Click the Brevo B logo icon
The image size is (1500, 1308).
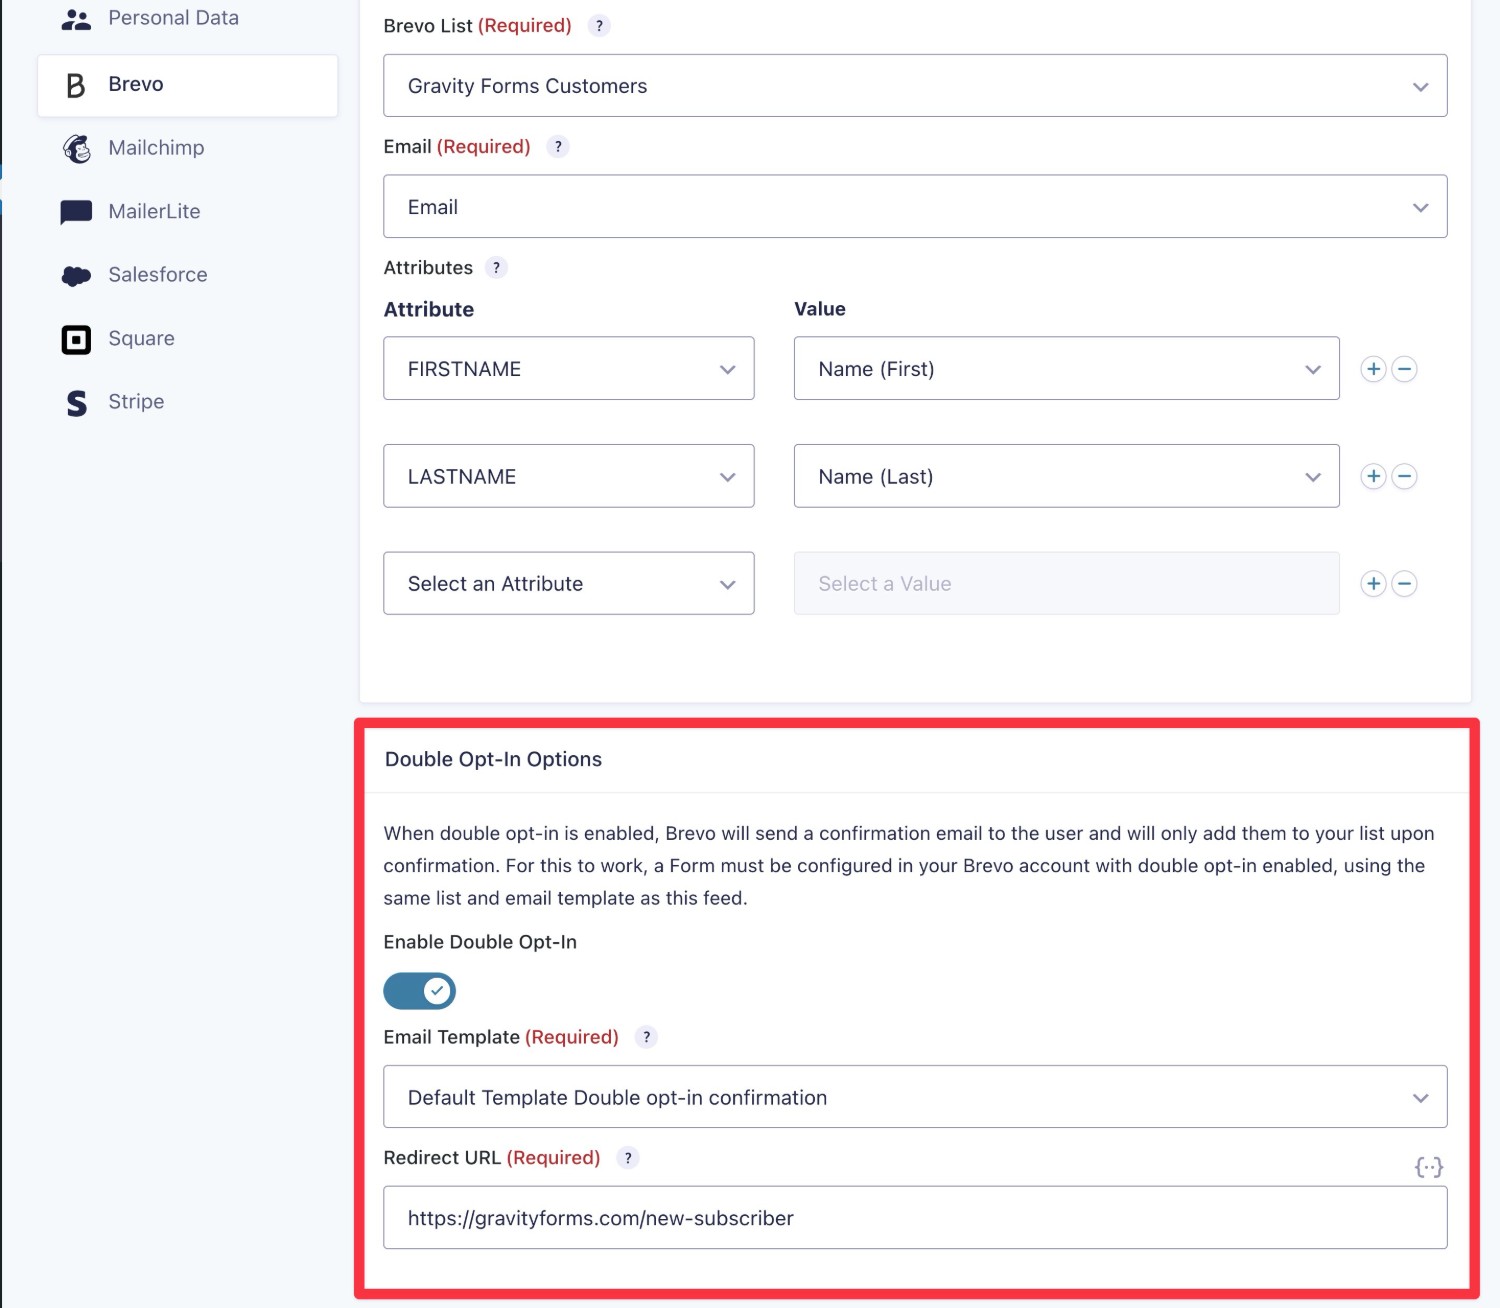(76, 85)
